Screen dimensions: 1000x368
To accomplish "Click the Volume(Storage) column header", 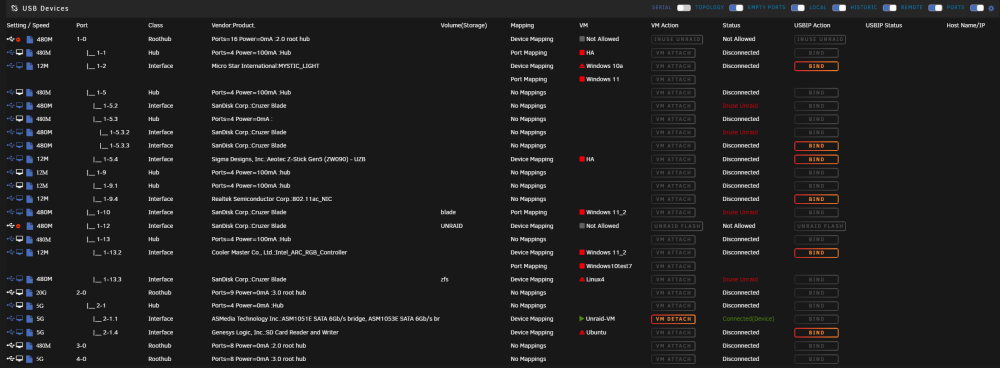I will 464,26.
